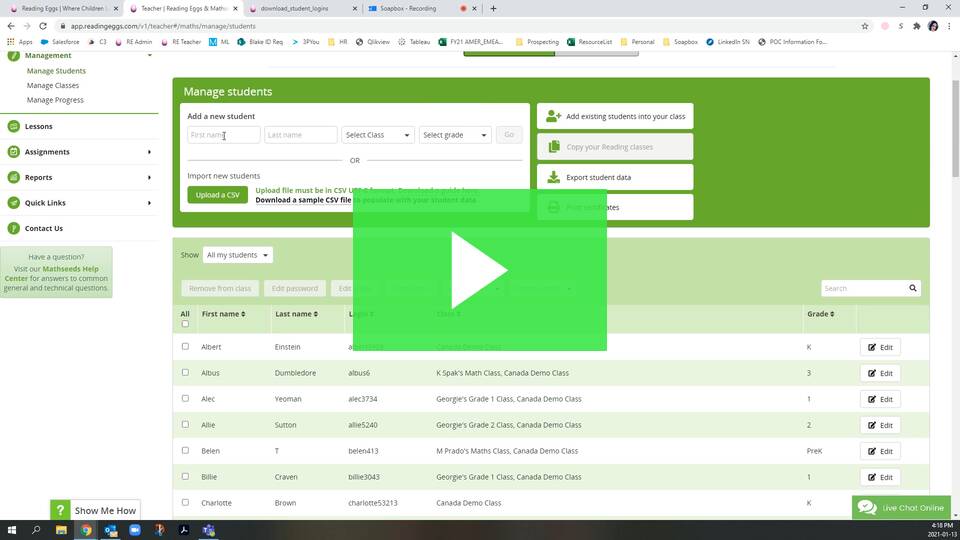Image resolution: width=960 pixels, height=540 pixels.
Task: Select the checkbox for Albus Dumbledore
Action: click(185, 372)
